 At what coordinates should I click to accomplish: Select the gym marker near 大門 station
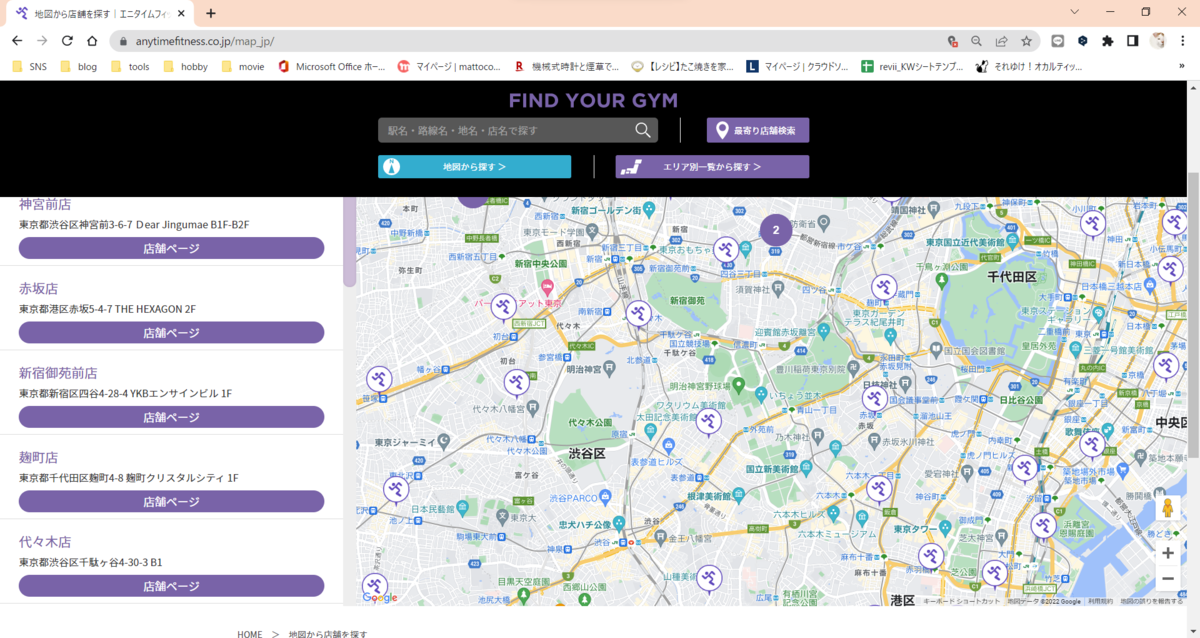994,575
